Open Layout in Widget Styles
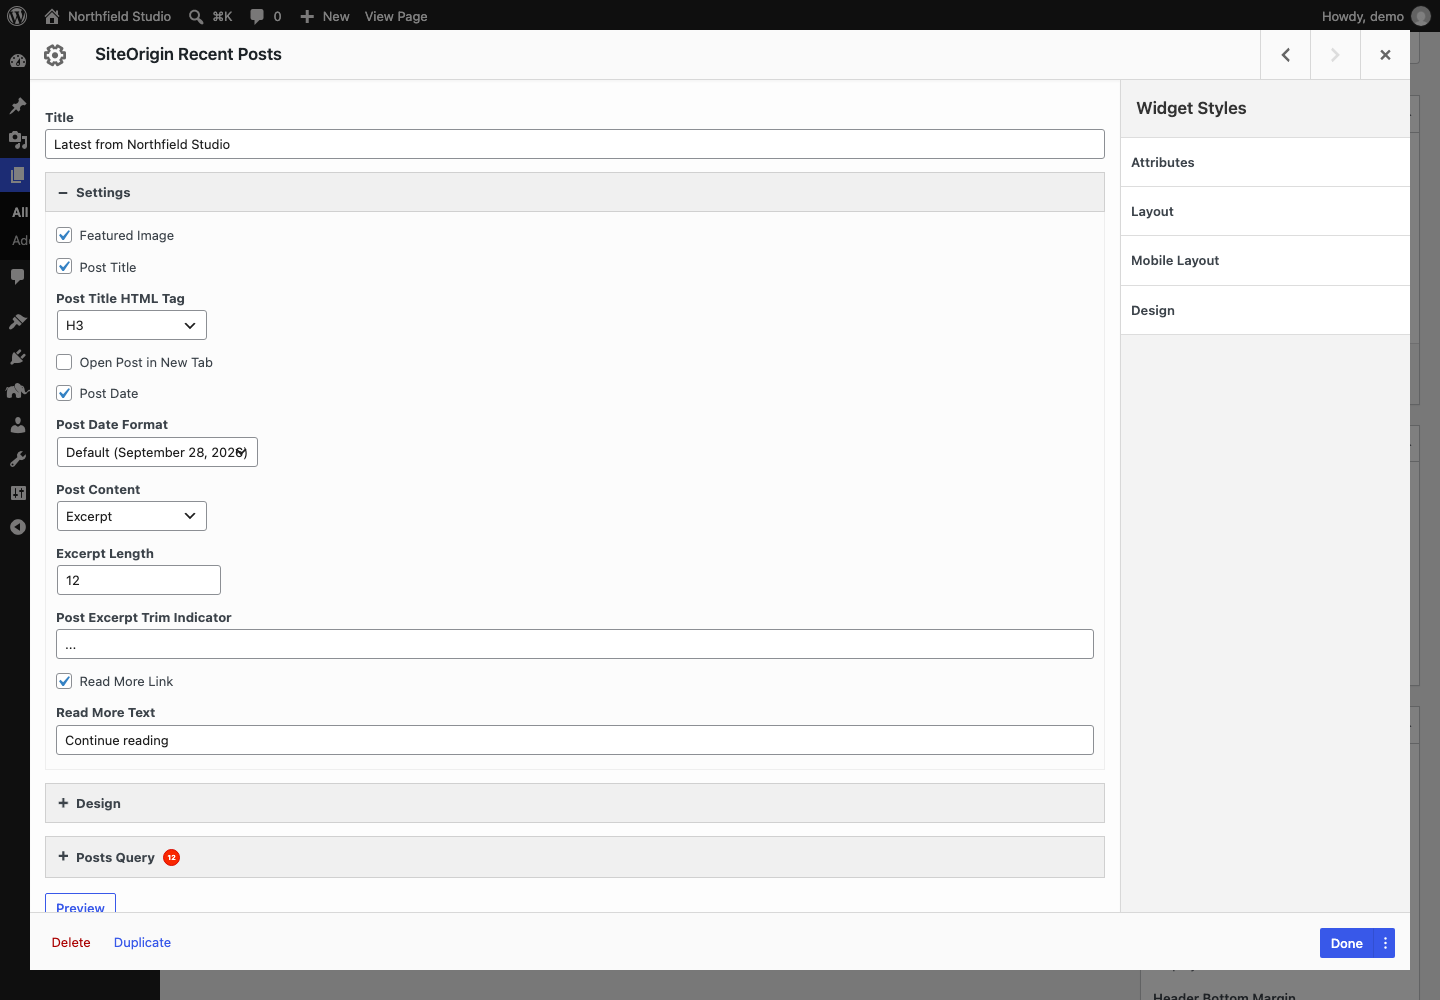 (1265, 211)
